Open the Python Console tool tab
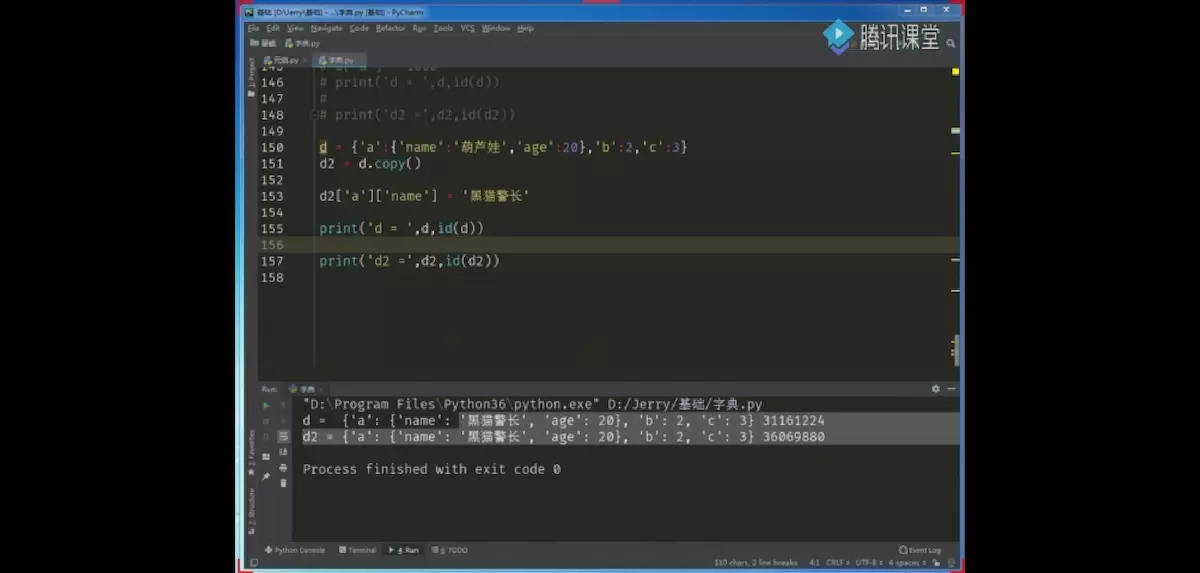The height and width of the screenshot is (573, 1200). pyautogui.click(x=295, y=550)
